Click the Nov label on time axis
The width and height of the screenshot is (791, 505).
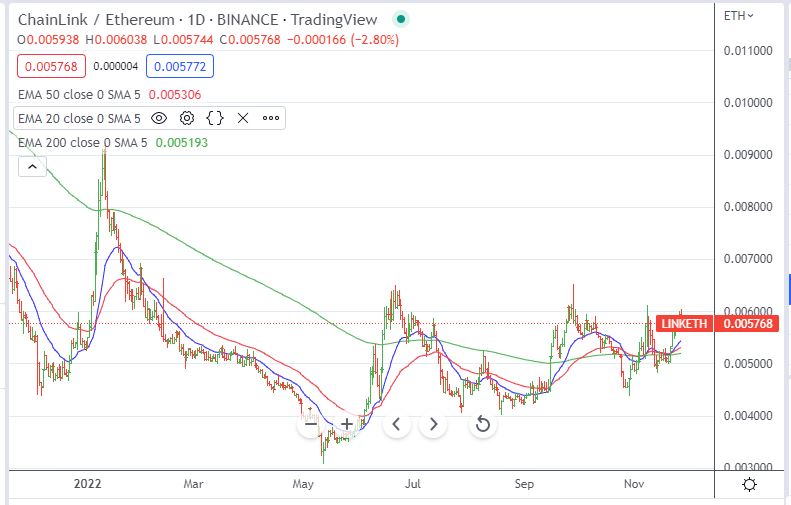click(634, 484)
